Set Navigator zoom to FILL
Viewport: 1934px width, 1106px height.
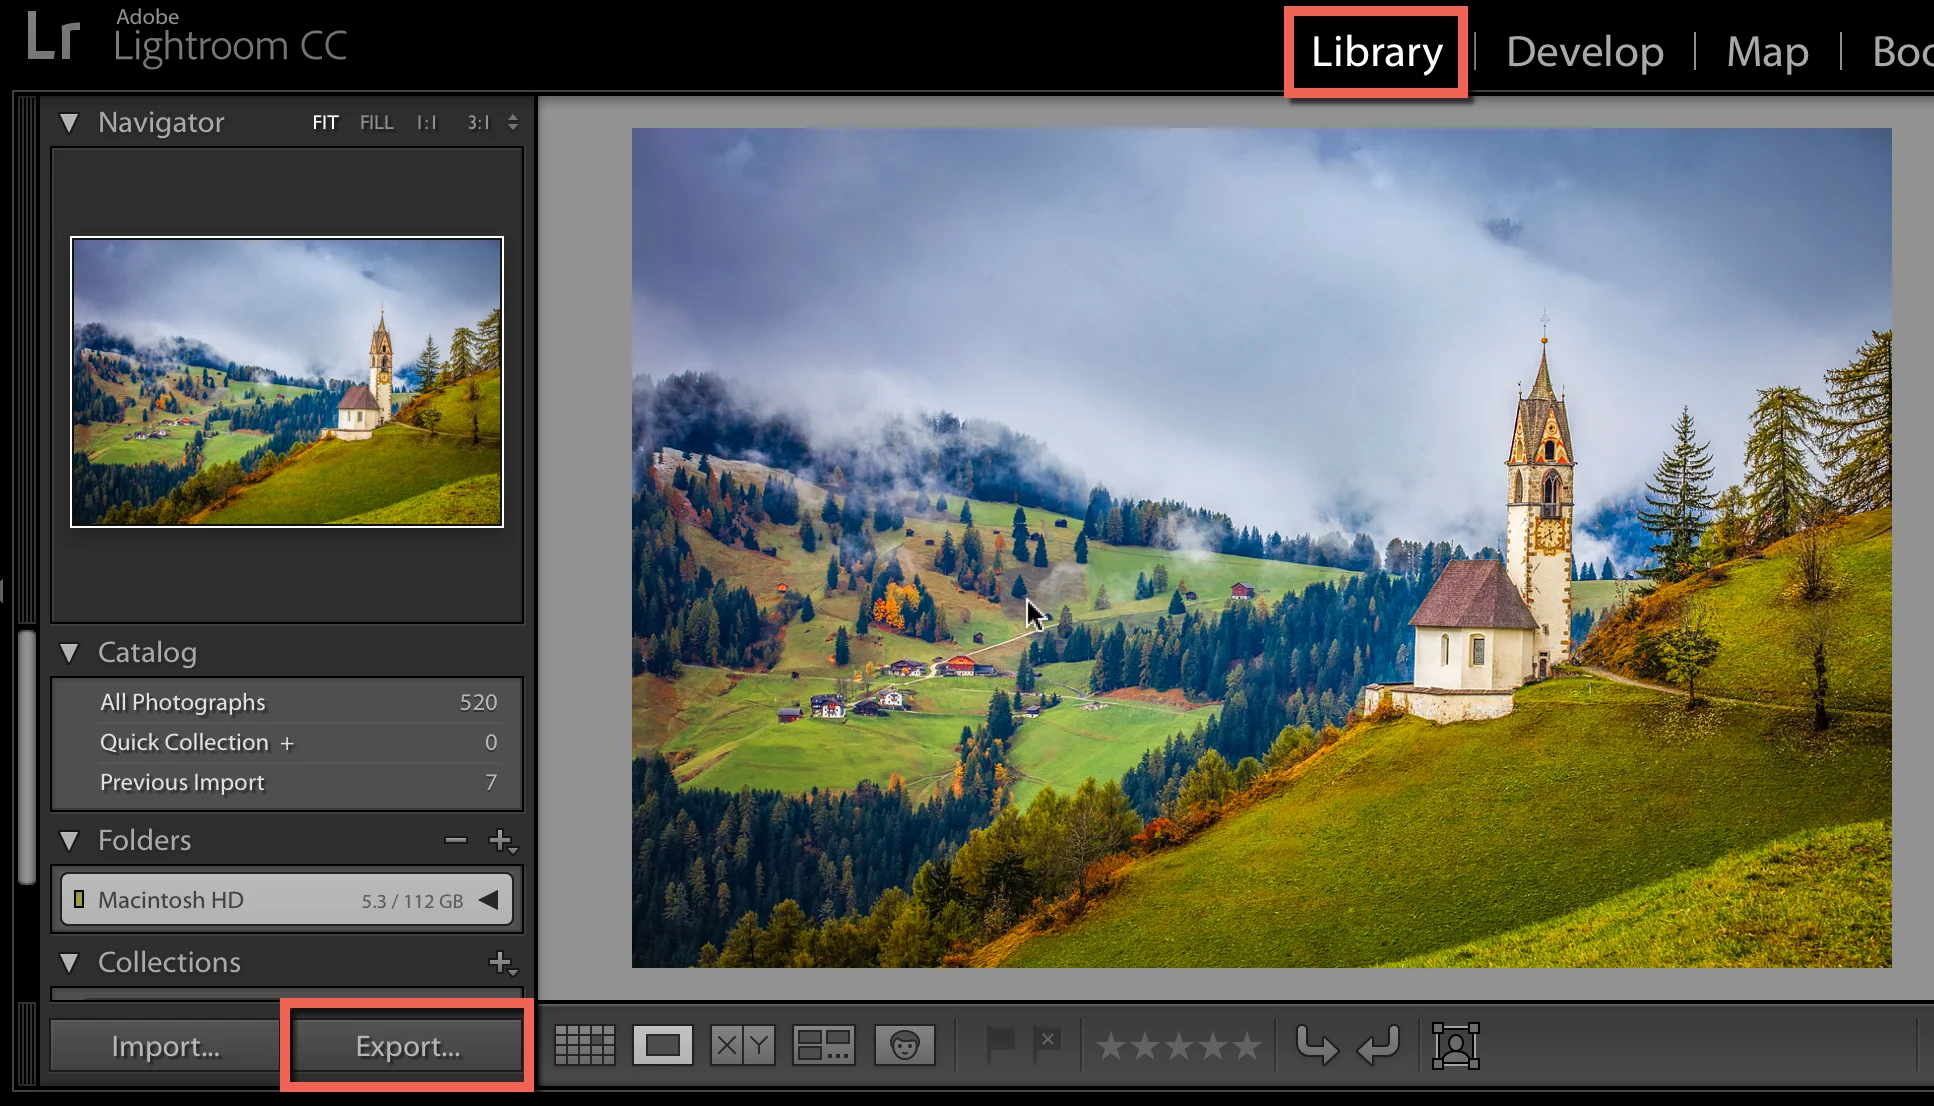pos(376,123)
